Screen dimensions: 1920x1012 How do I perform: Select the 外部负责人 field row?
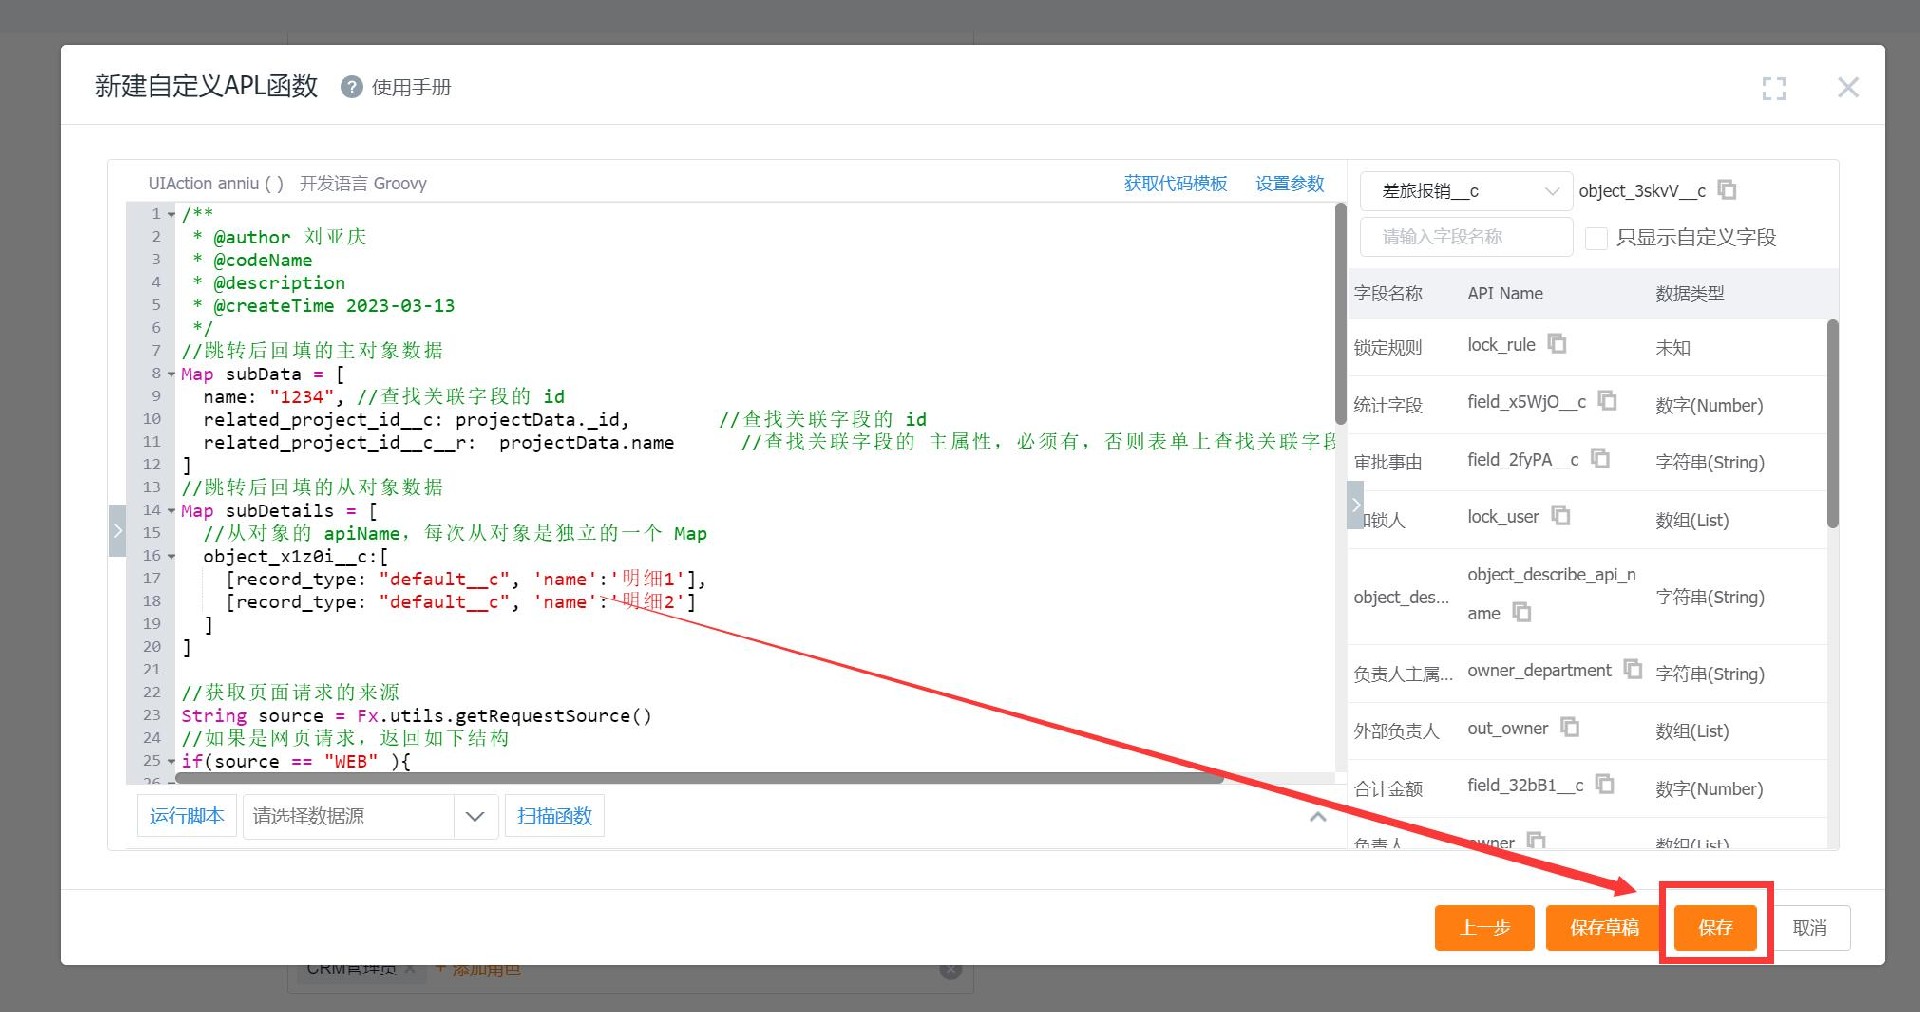(x=1587, y=731)
